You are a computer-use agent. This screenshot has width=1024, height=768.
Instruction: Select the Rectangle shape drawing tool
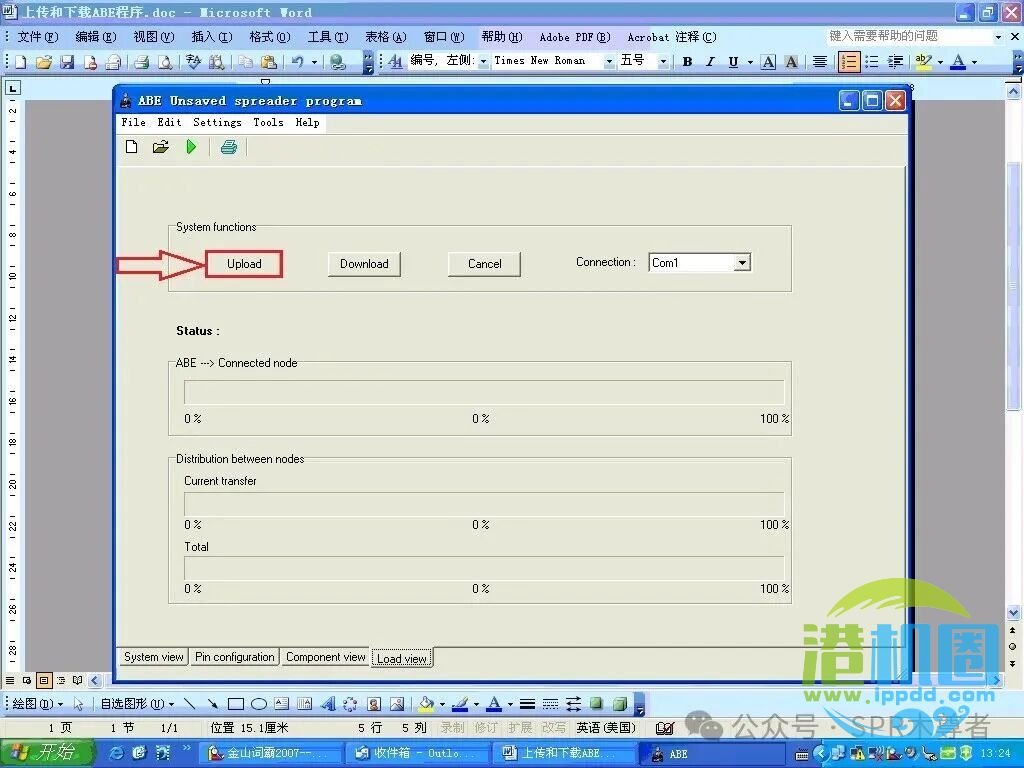point(236,704)
